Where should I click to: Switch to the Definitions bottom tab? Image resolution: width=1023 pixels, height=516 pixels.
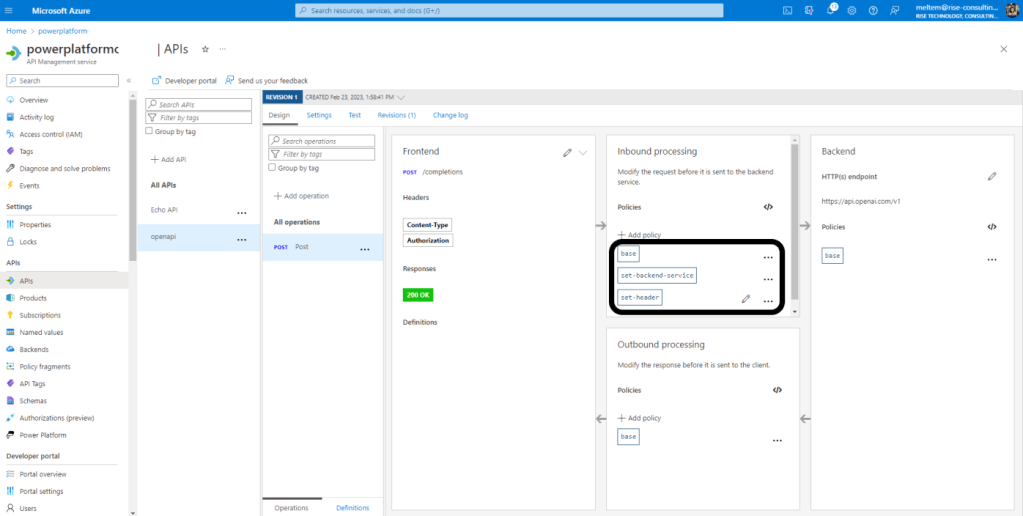point(352,508)
